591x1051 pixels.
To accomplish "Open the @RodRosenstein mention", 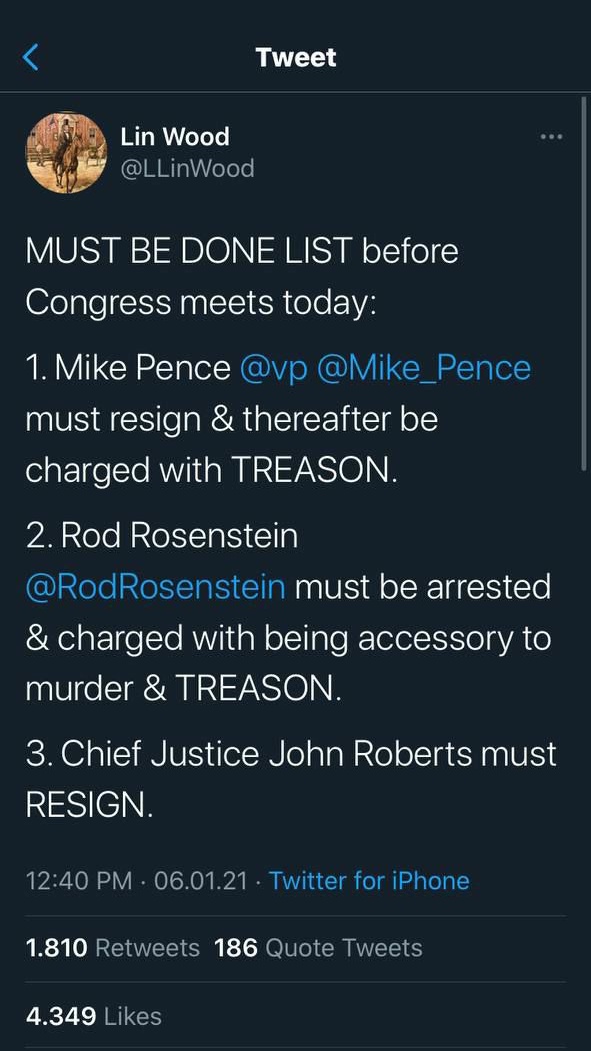I will click(155, 586).
